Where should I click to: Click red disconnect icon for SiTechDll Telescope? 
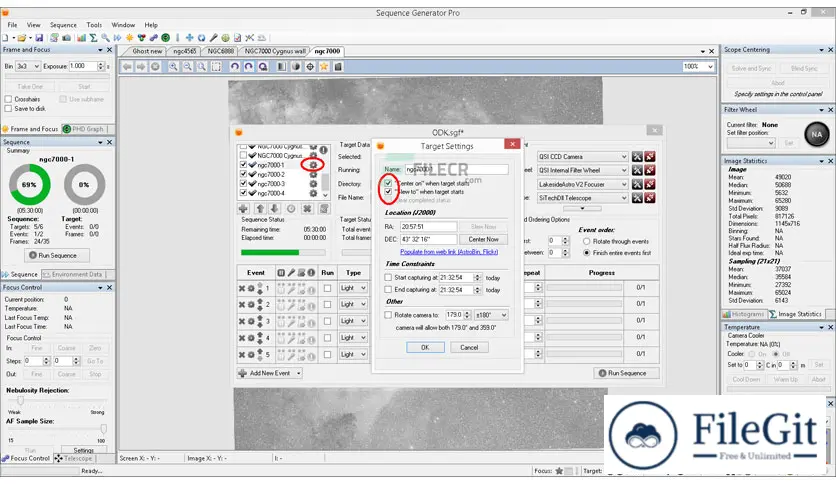[x=650, y=198]
